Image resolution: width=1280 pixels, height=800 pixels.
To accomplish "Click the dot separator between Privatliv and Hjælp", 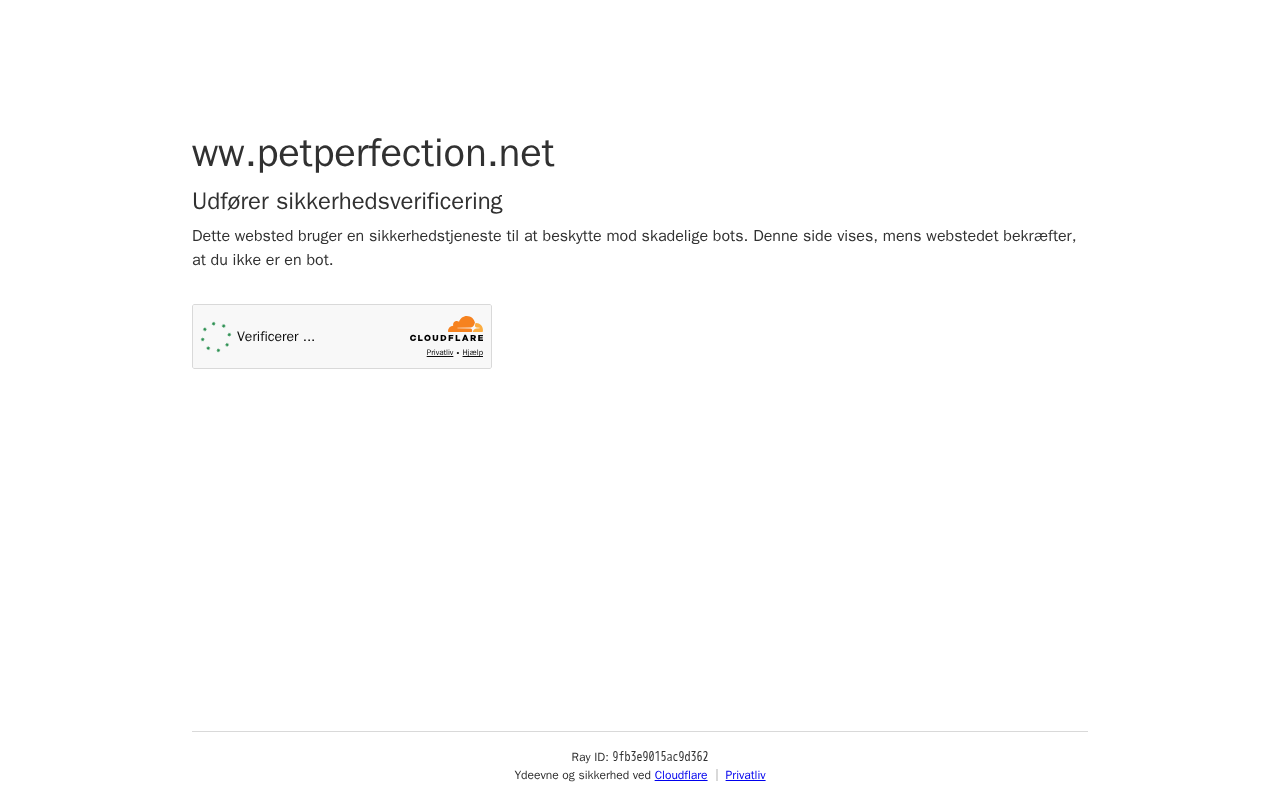I will [458, 353].
